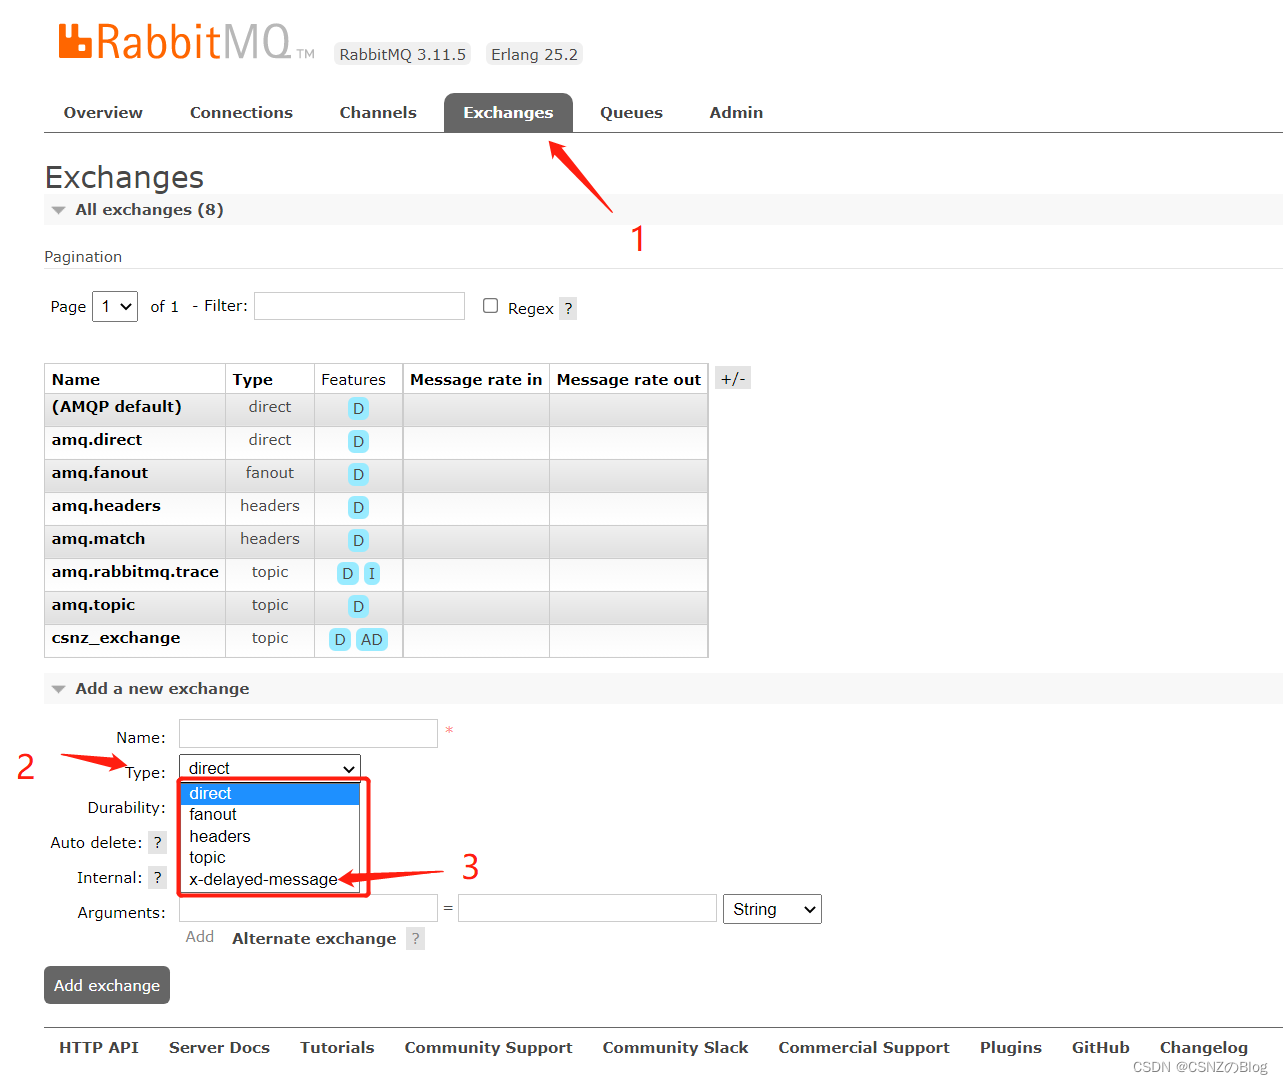The image size is (1283, 1084).
Task: Open the Community Slack footer link
Action: point(675,1047)
